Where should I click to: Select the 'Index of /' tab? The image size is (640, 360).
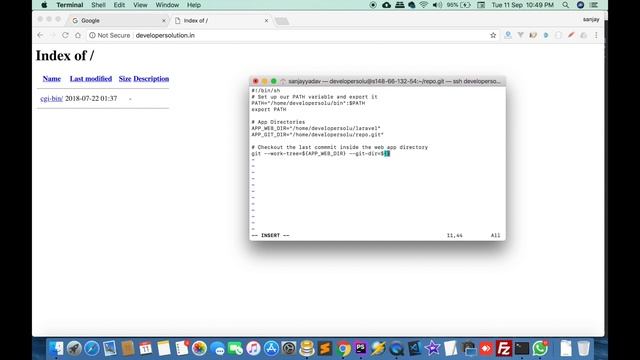220,20
